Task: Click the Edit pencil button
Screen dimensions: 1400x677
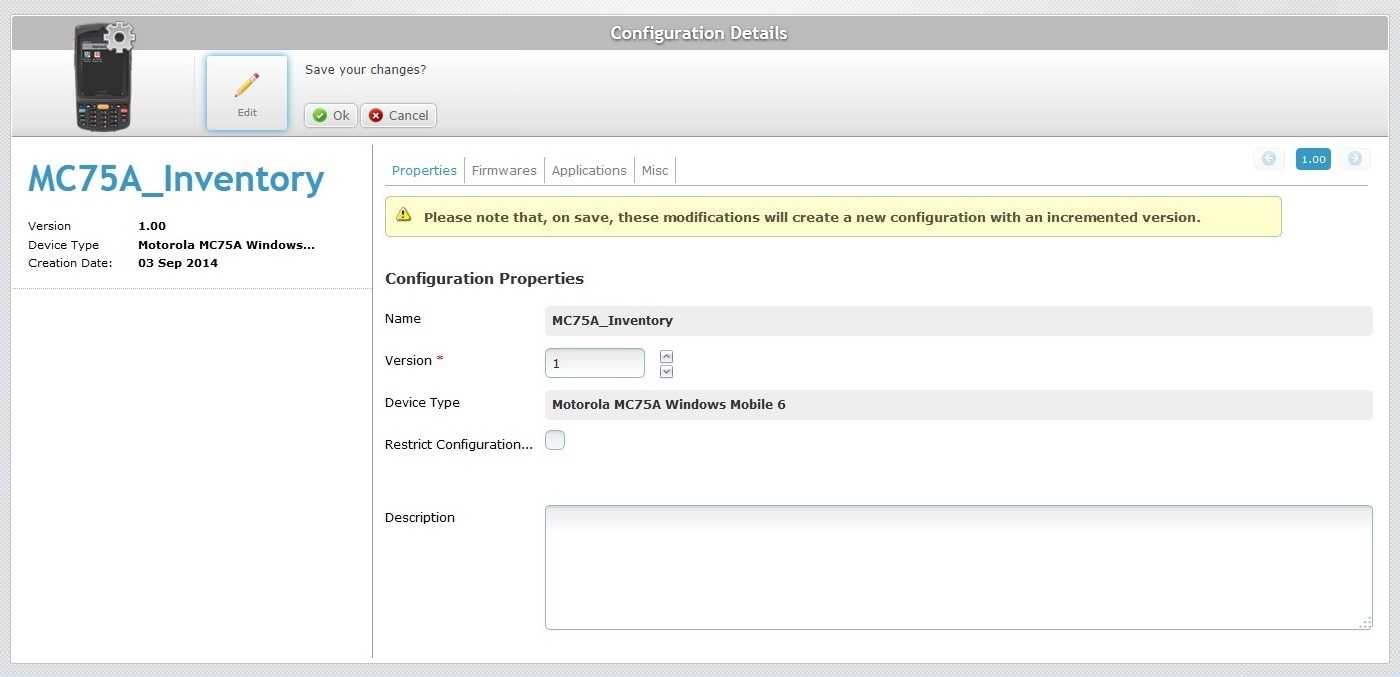Action: click(x=247, y=93)
